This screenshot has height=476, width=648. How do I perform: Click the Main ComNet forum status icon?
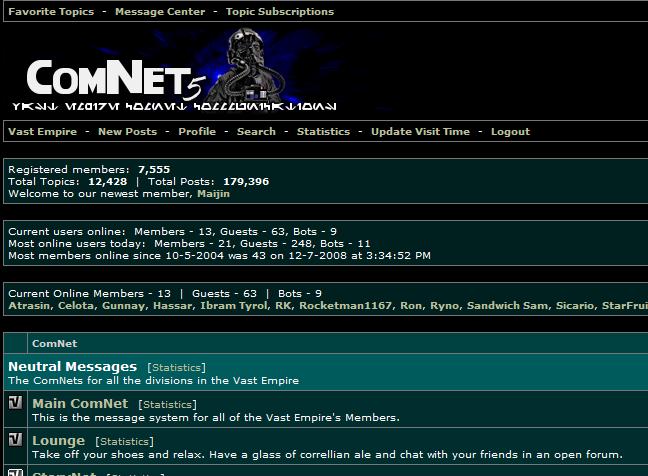pyautogui.click(x=15, y=402)
